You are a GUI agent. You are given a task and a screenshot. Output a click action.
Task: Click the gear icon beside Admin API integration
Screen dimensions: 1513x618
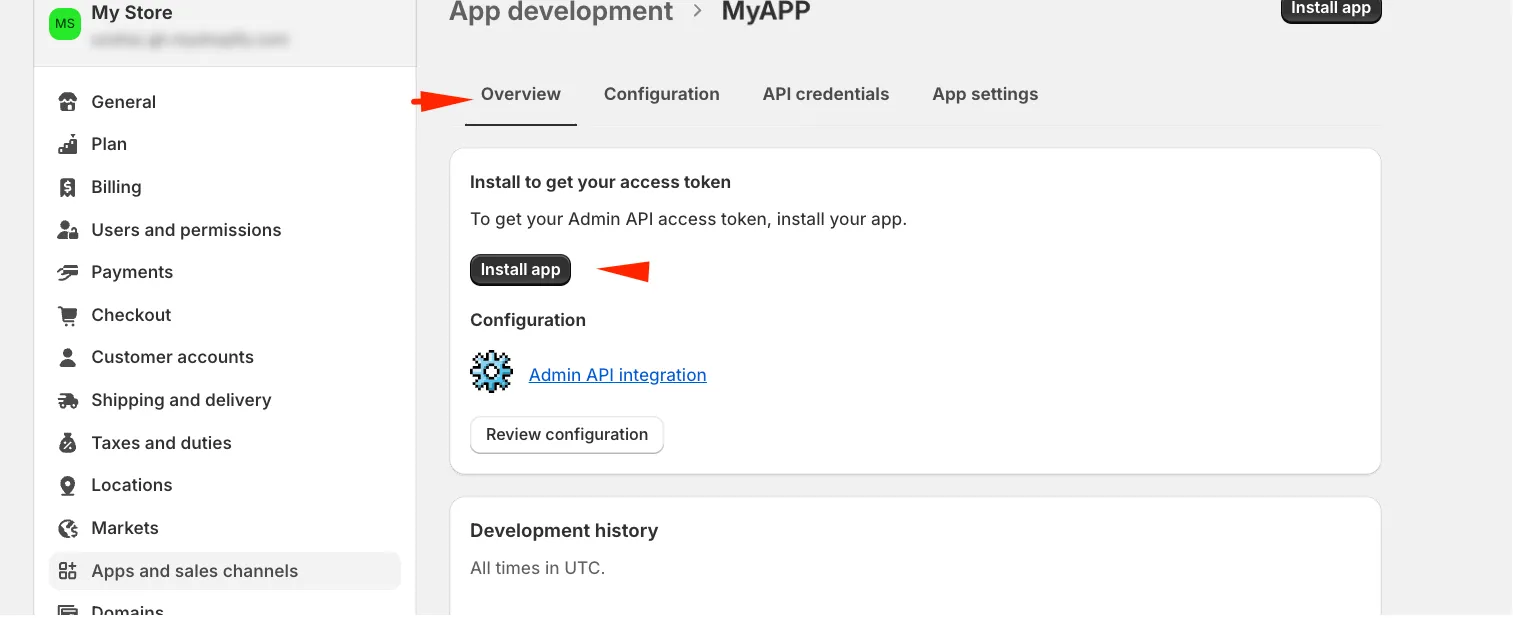coord(491,372)
